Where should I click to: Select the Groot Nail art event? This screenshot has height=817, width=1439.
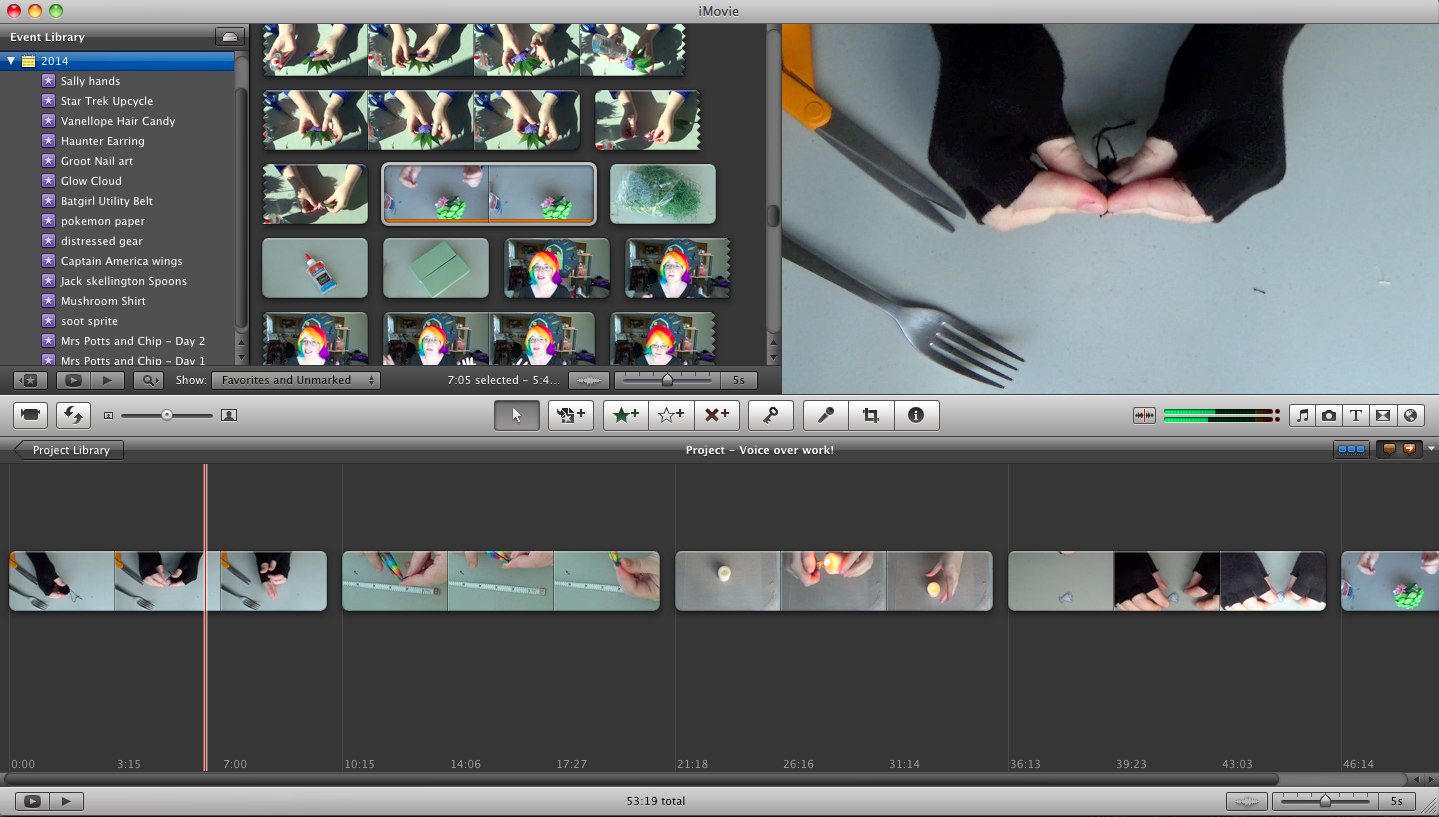click(97, 161)
